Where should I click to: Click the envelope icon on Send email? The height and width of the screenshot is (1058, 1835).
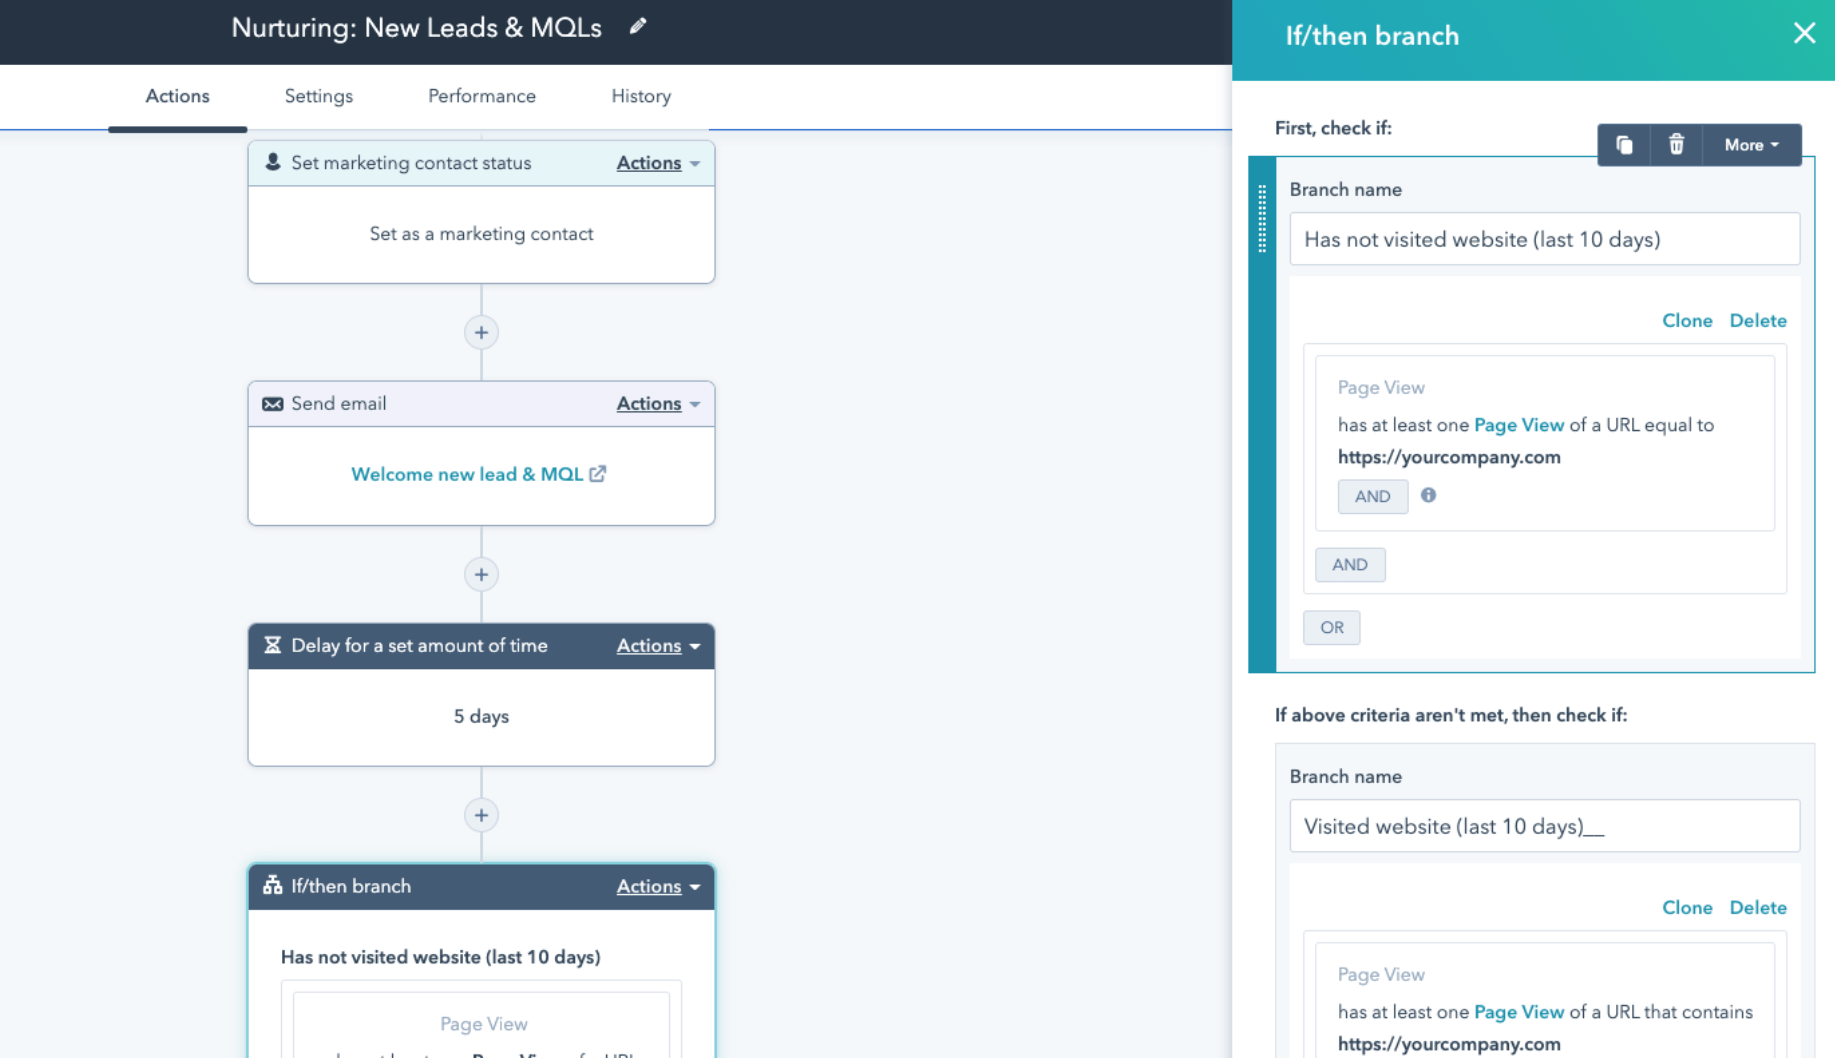coord(272,404)
